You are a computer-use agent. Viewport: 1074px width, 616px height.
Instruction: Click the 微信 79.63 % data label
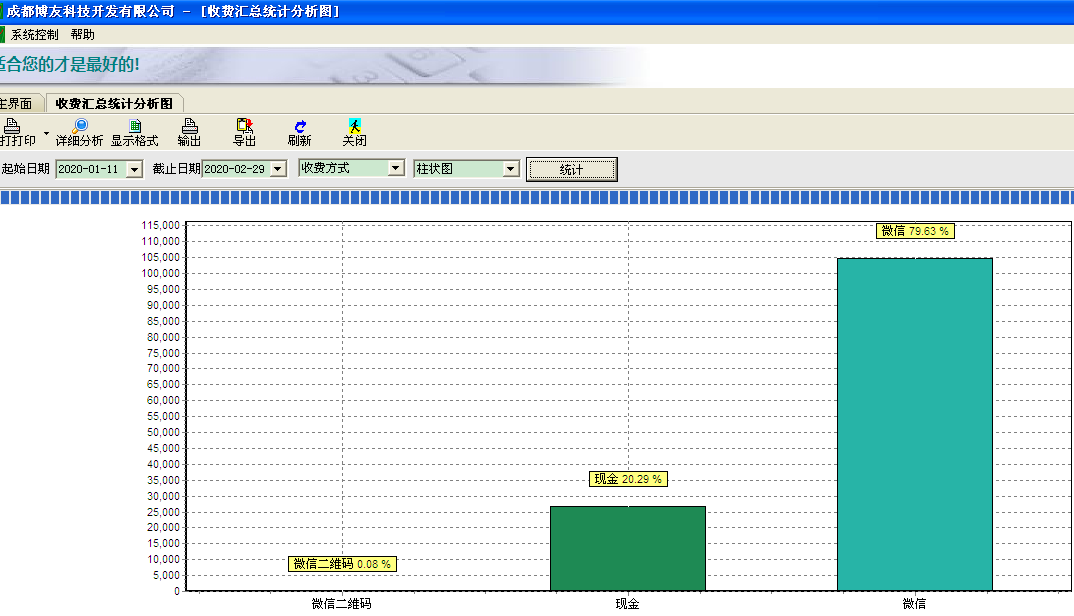click(914, 231)
